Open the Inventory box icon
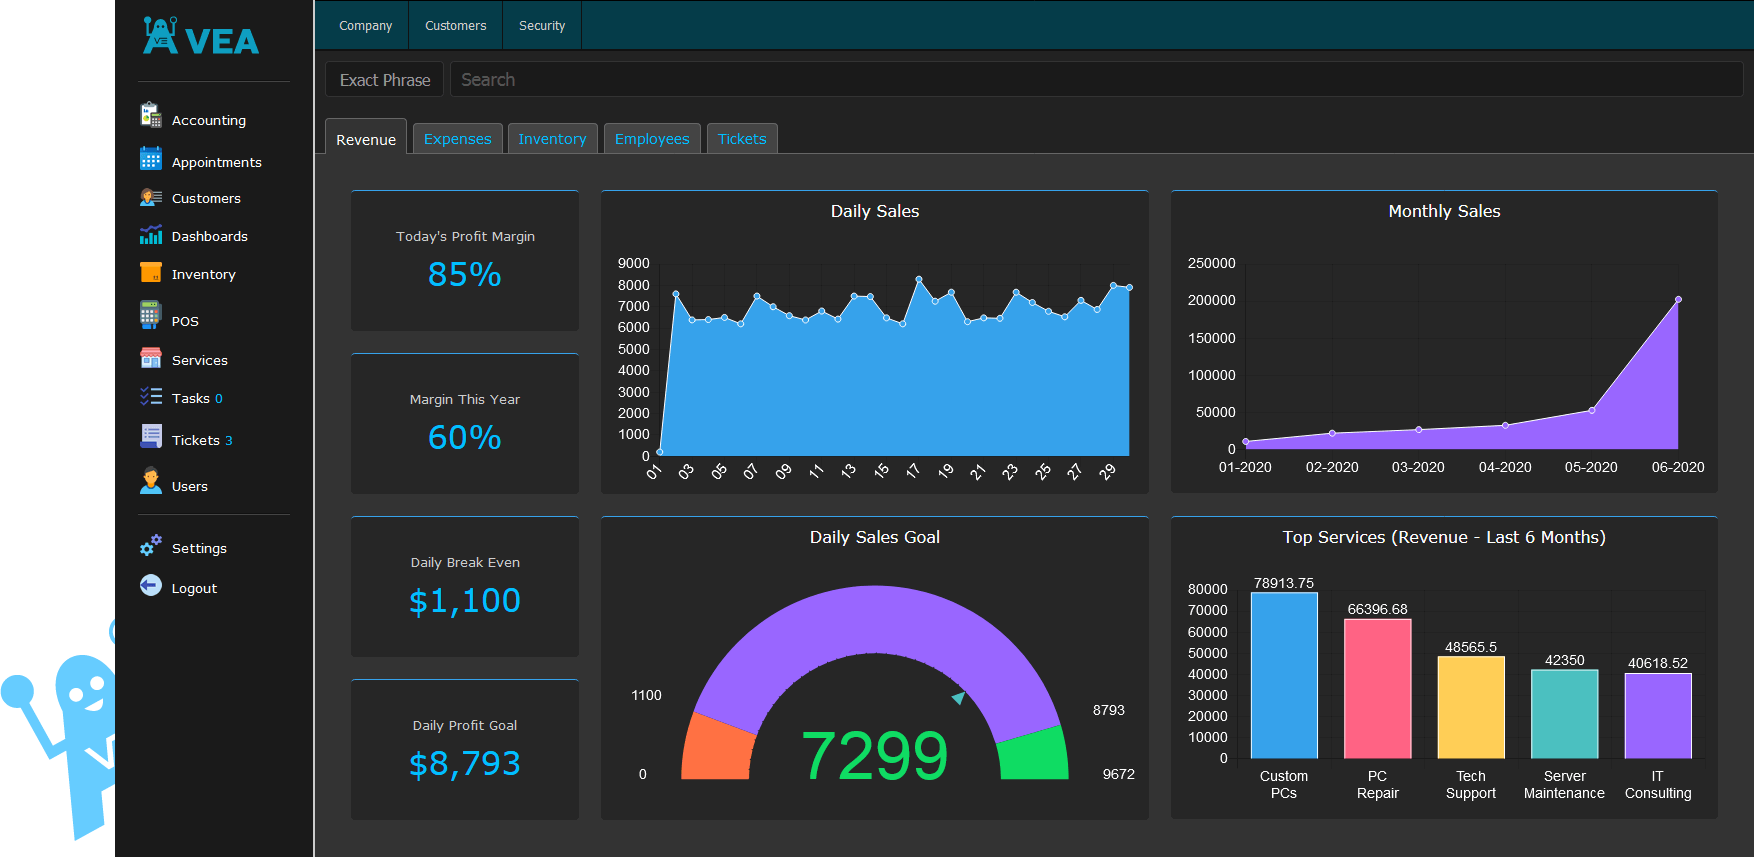Viewport: 1754px width, 857px height. 151,273
